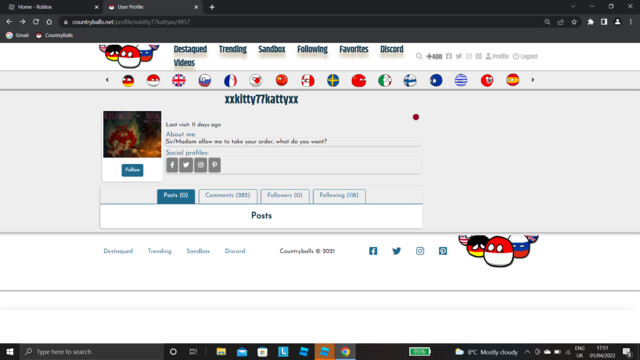Expand the hidden system tray icons chevron
The image size is (640, 360).
click(x=527, y=352)
